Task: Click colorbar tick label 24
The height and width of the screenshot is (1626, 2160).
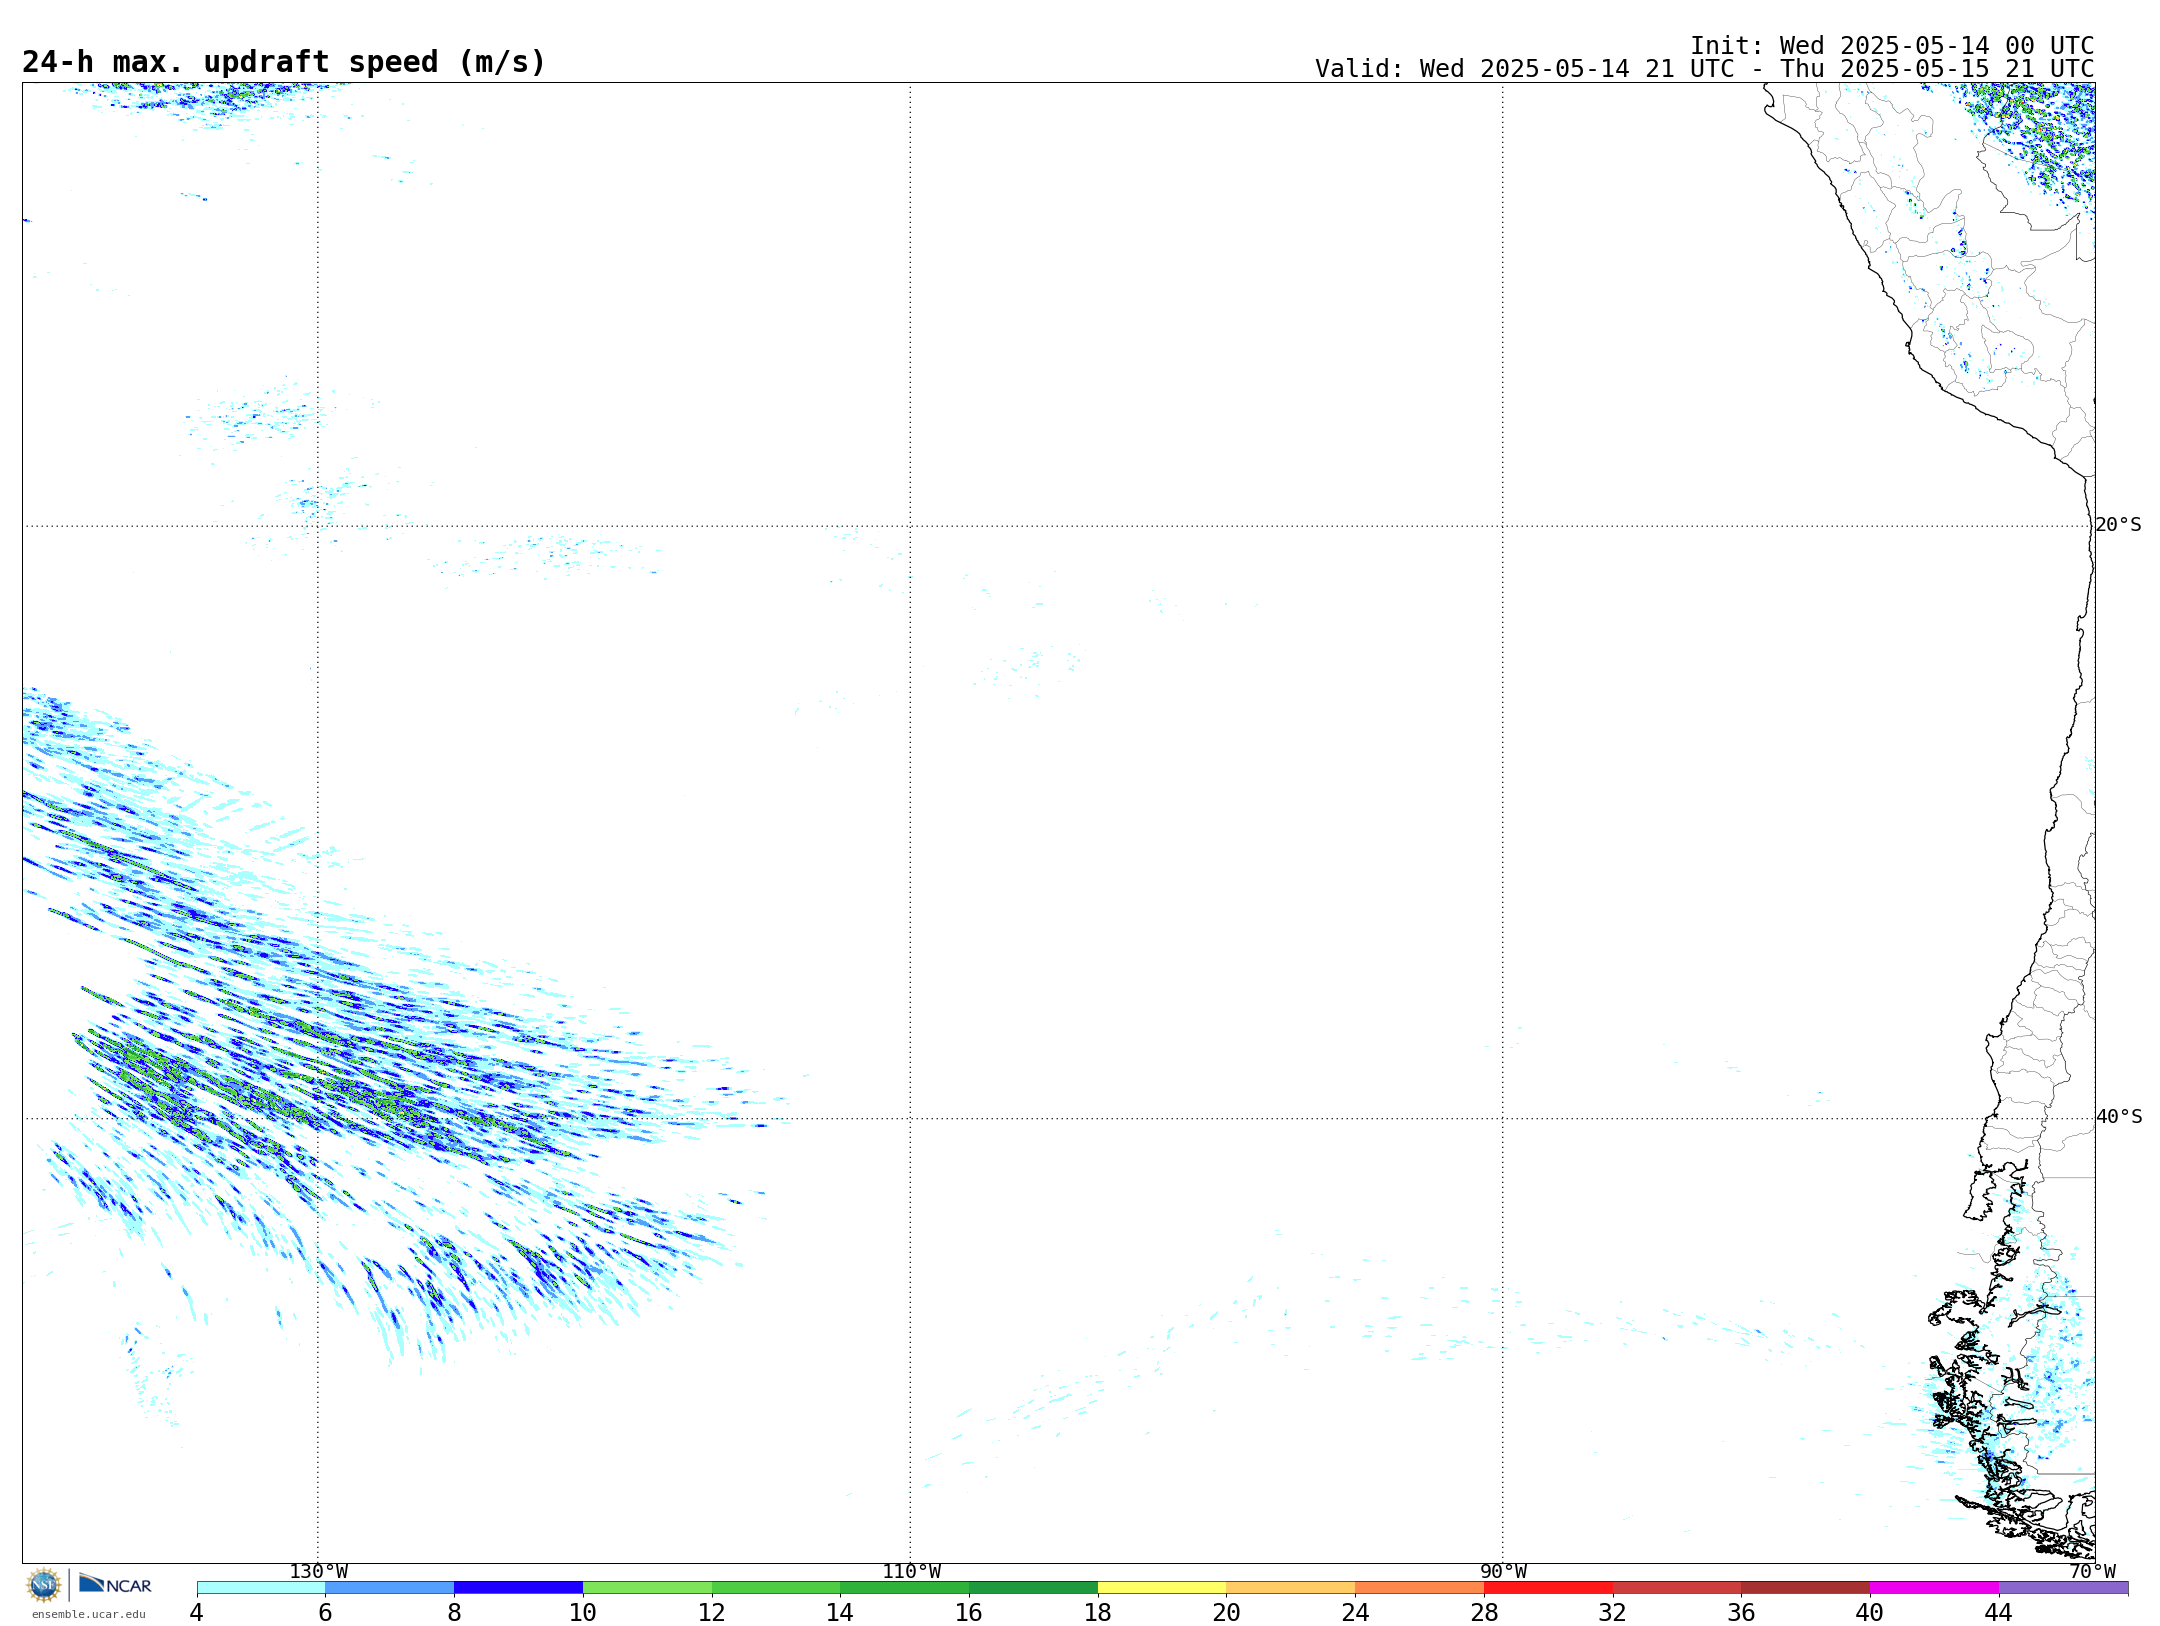Action: [1355, 1613]
